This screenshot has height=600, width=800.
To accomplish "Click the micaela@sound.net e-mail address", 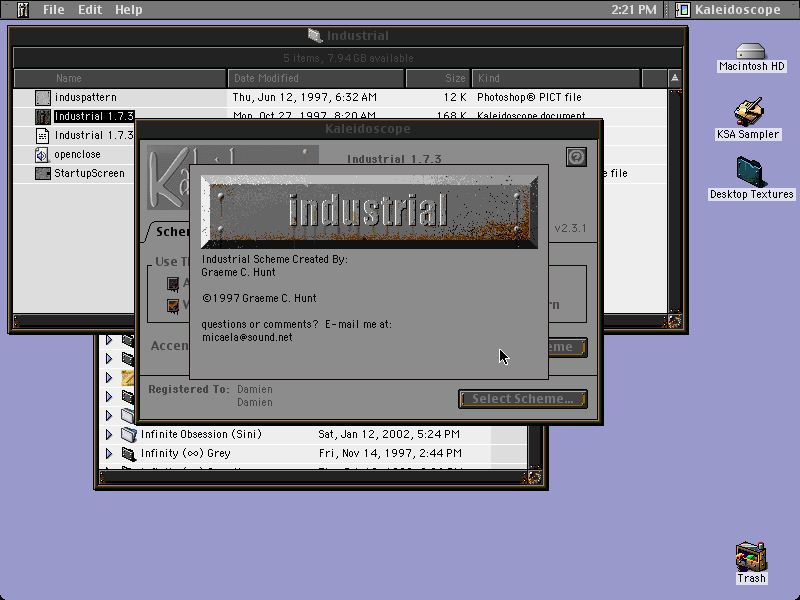I will click(x=247, y=337).
